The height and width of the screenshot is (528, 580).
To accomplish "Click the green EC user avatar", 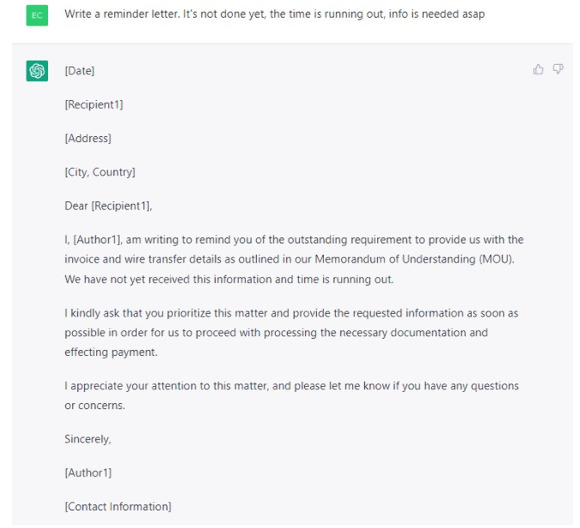I will click(37, 15).
